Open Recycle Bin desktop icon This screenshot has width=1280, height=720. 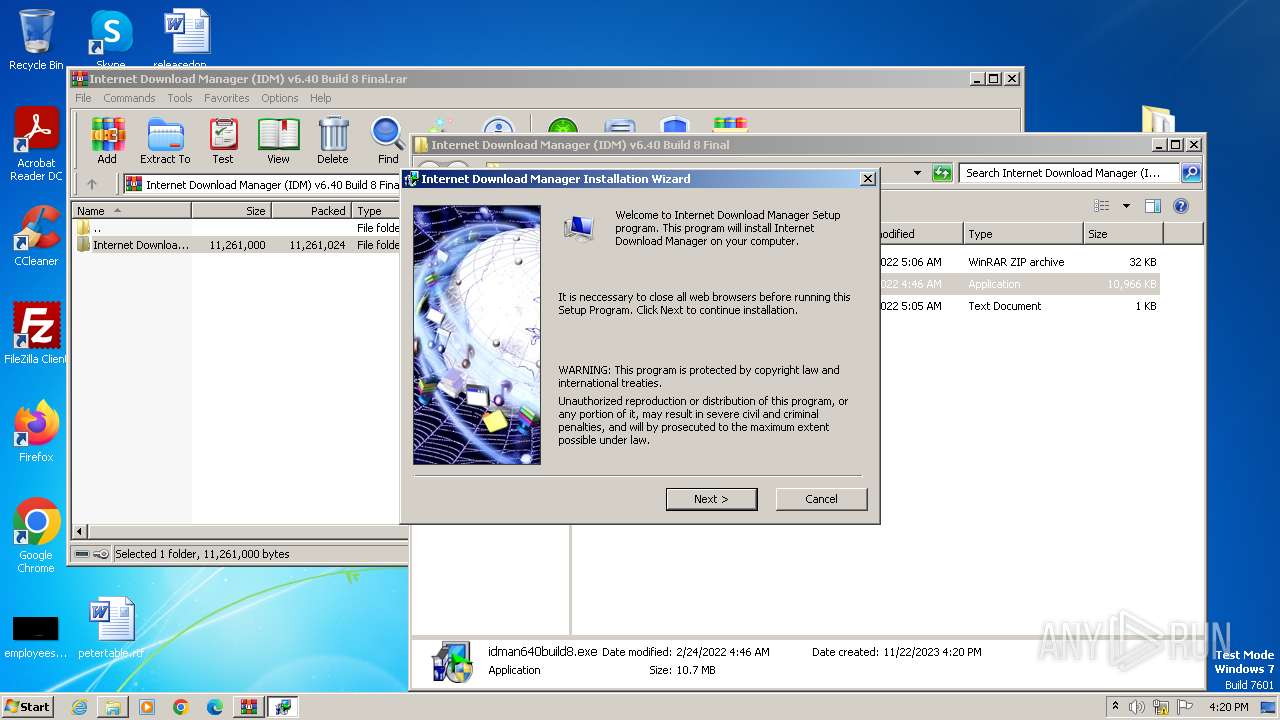(36, 39)
